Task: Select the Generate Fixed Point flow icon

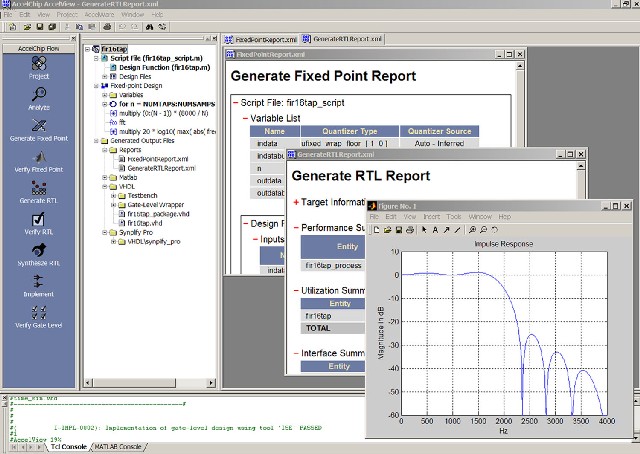Action: [x=39, y=125]
